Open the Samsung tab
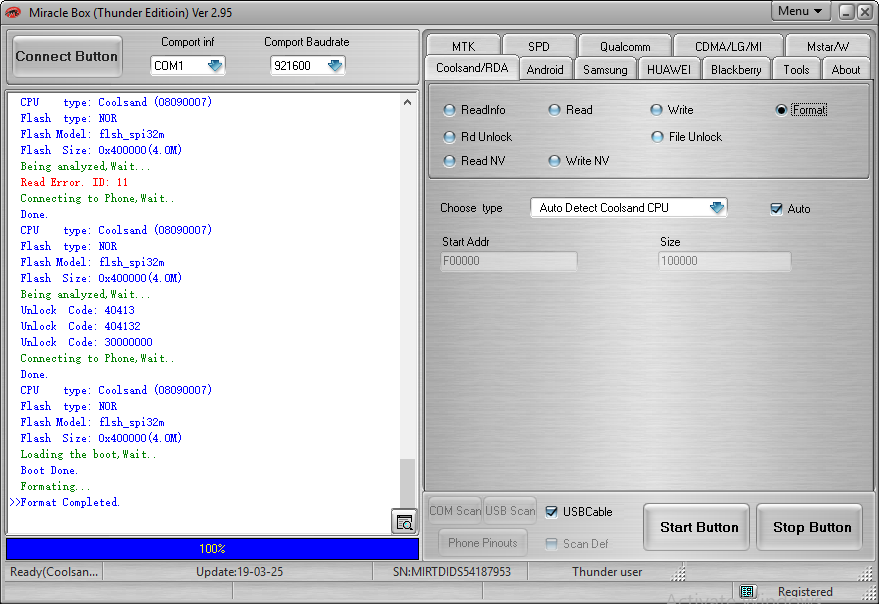Viewport: 879px width, 604px height. point(605,70)
